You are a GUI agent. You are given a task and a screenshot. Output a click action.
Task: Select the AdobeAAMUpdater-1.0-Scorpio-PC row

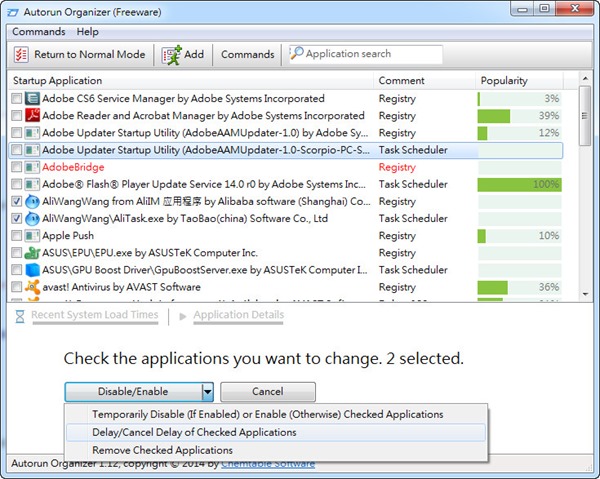(285, 150)
